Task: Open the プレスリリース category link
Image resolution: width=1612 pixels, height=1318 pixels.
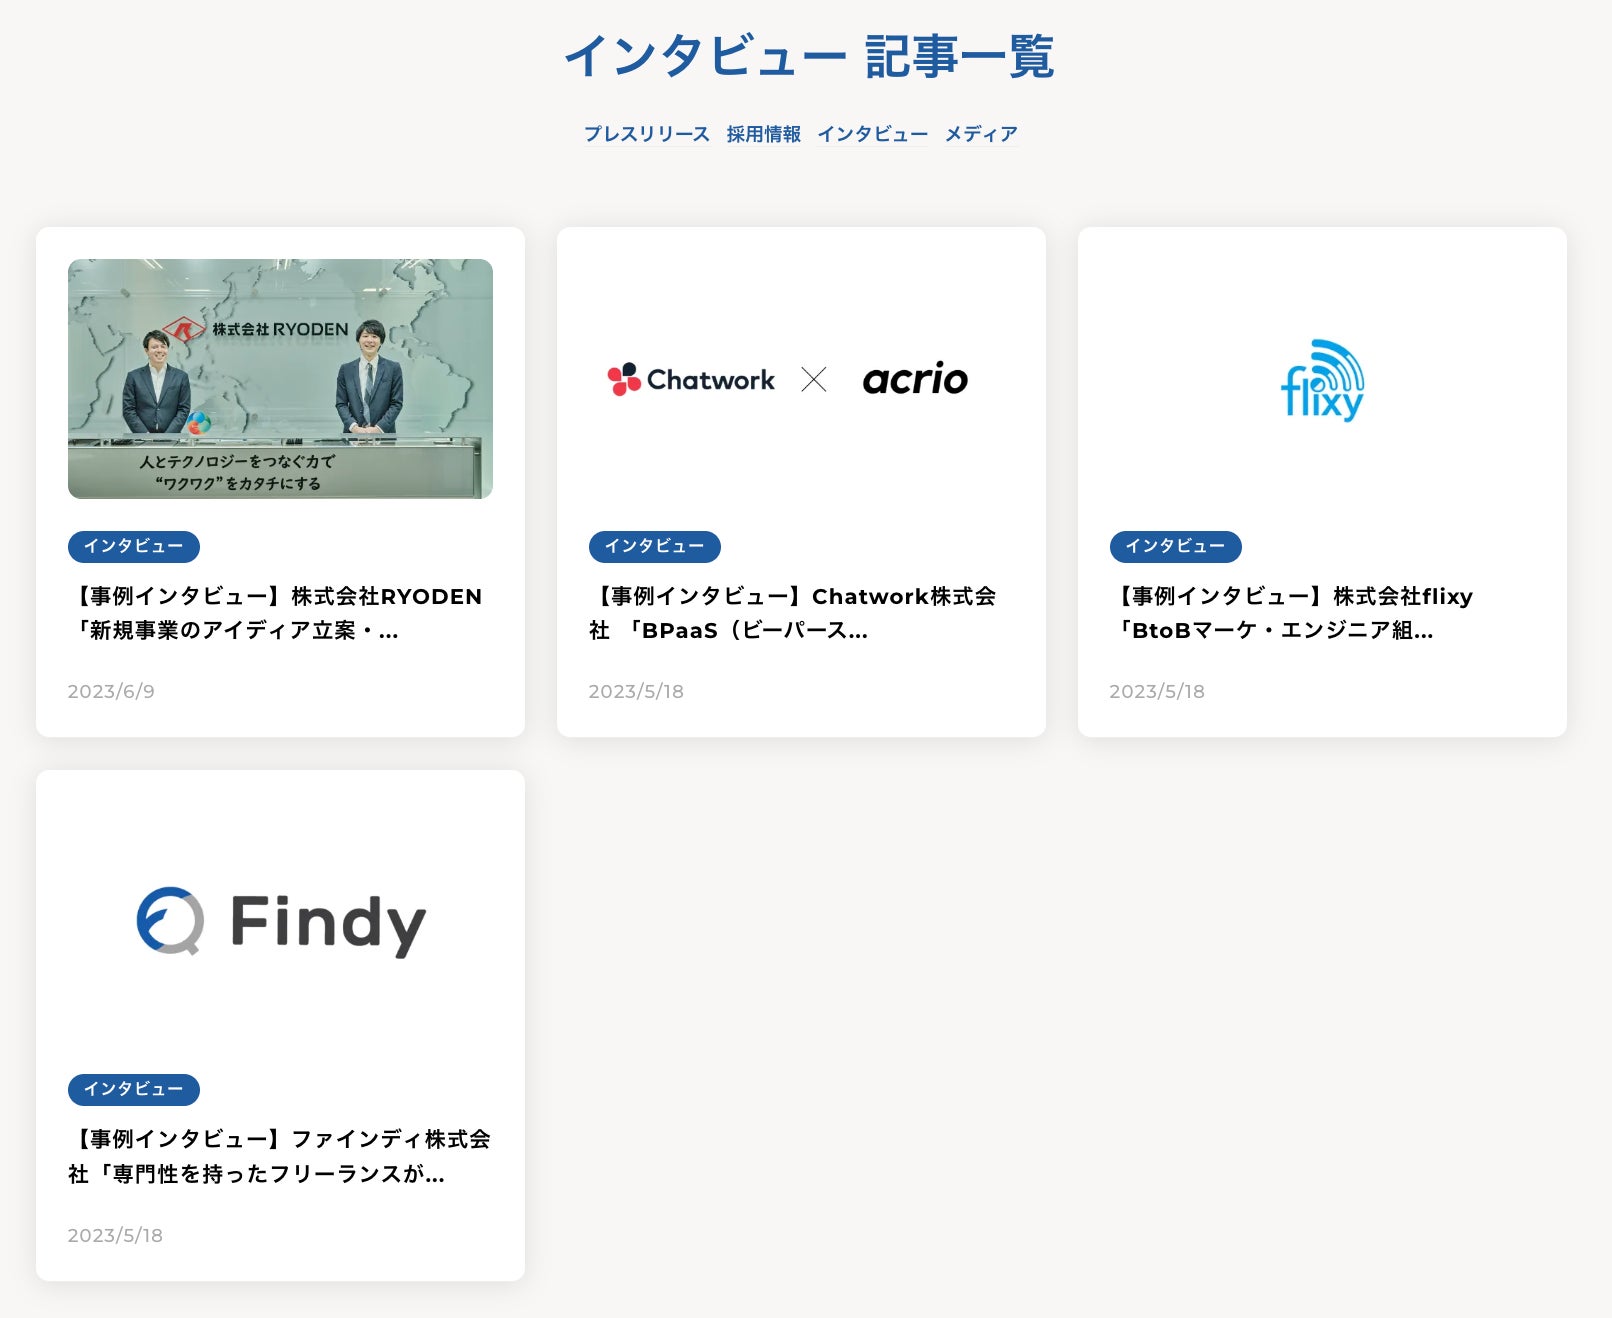Action: click(x=647, y=134)
